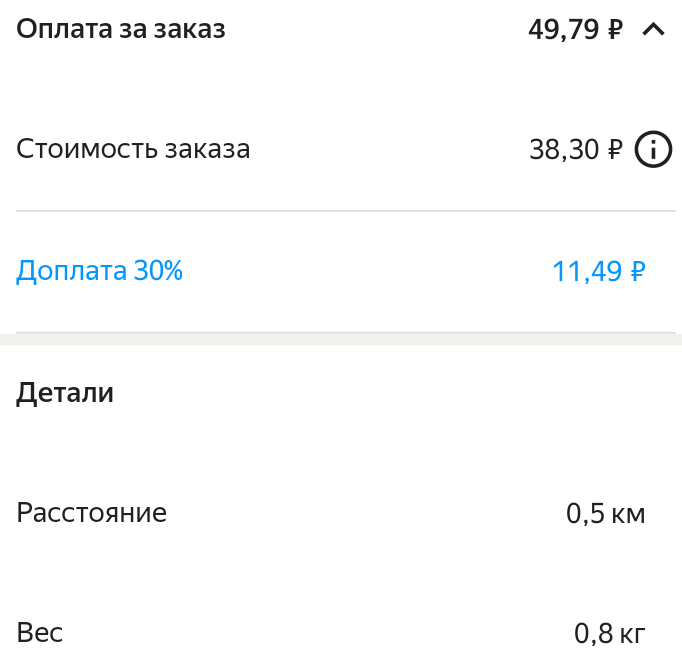Image resolution: width=682 pixels, height=664 pixels.
Task: Click the divider line under Стоимость заказа
Action: [x=345, y=211]
